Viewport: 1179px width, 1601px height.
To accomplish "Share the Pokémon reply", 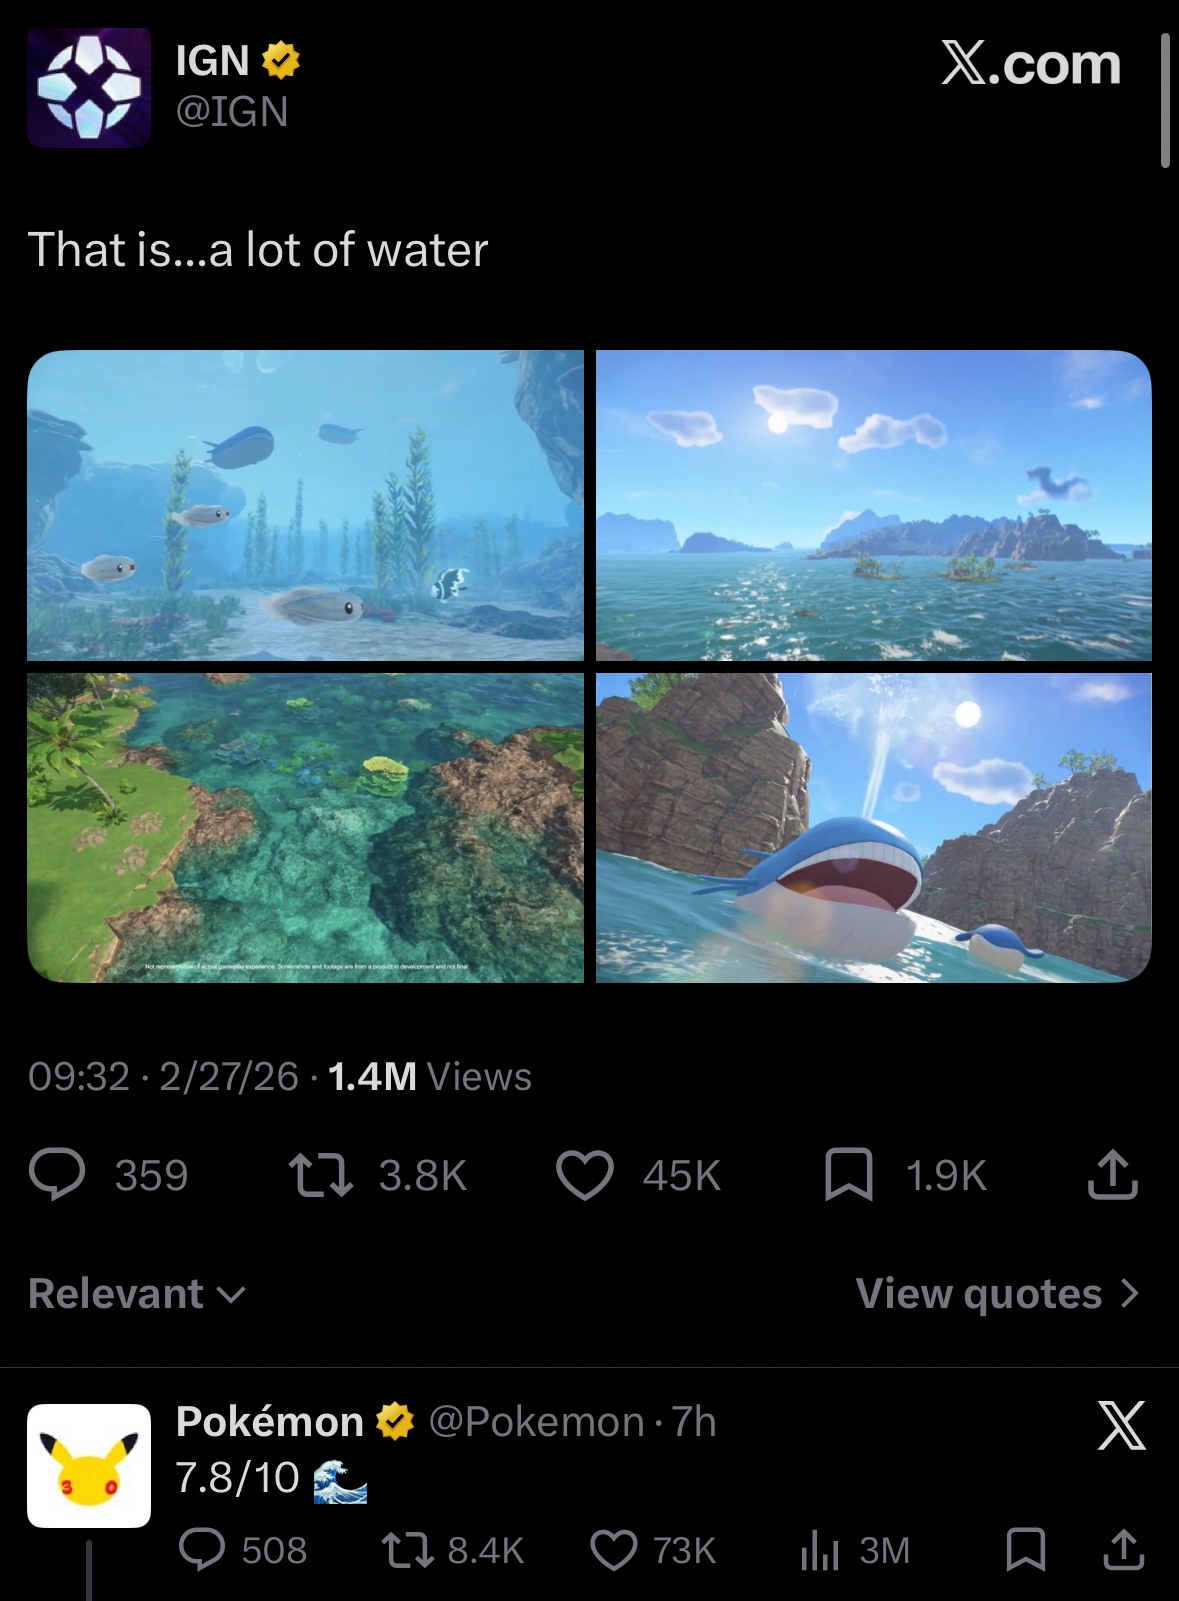I will (1123, 1550).
